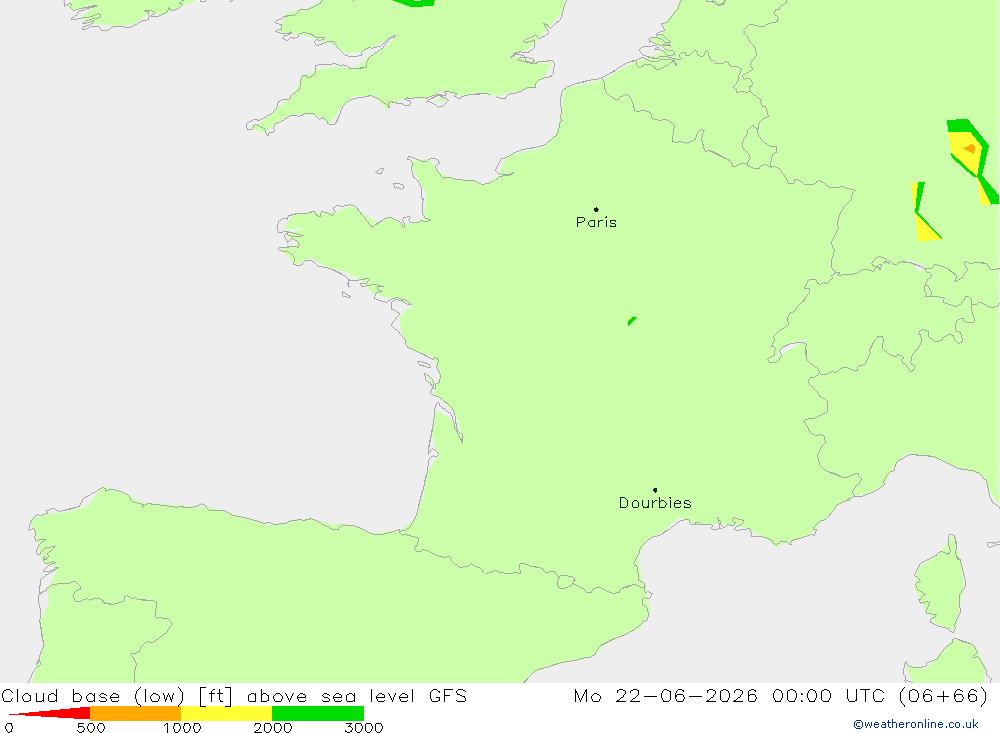Screen dimensions: 1000x733
Task: Click the legend value 1000
Action: click(x=182, y=727)
